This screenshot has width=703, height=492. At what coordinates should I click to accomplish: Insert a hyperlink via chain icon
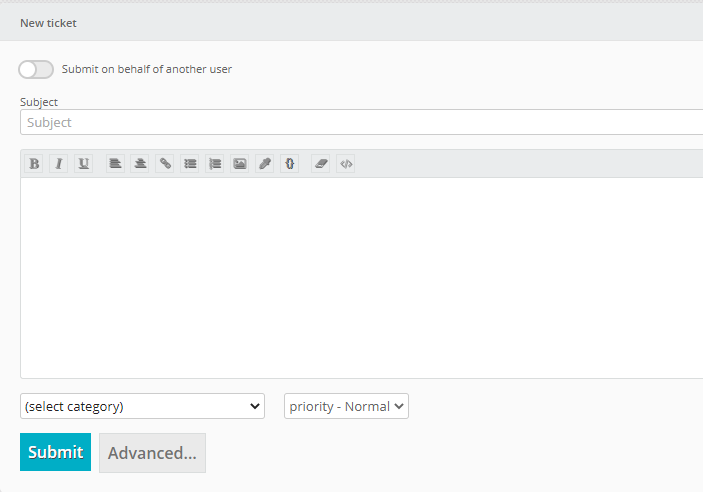tap(165, 164)
